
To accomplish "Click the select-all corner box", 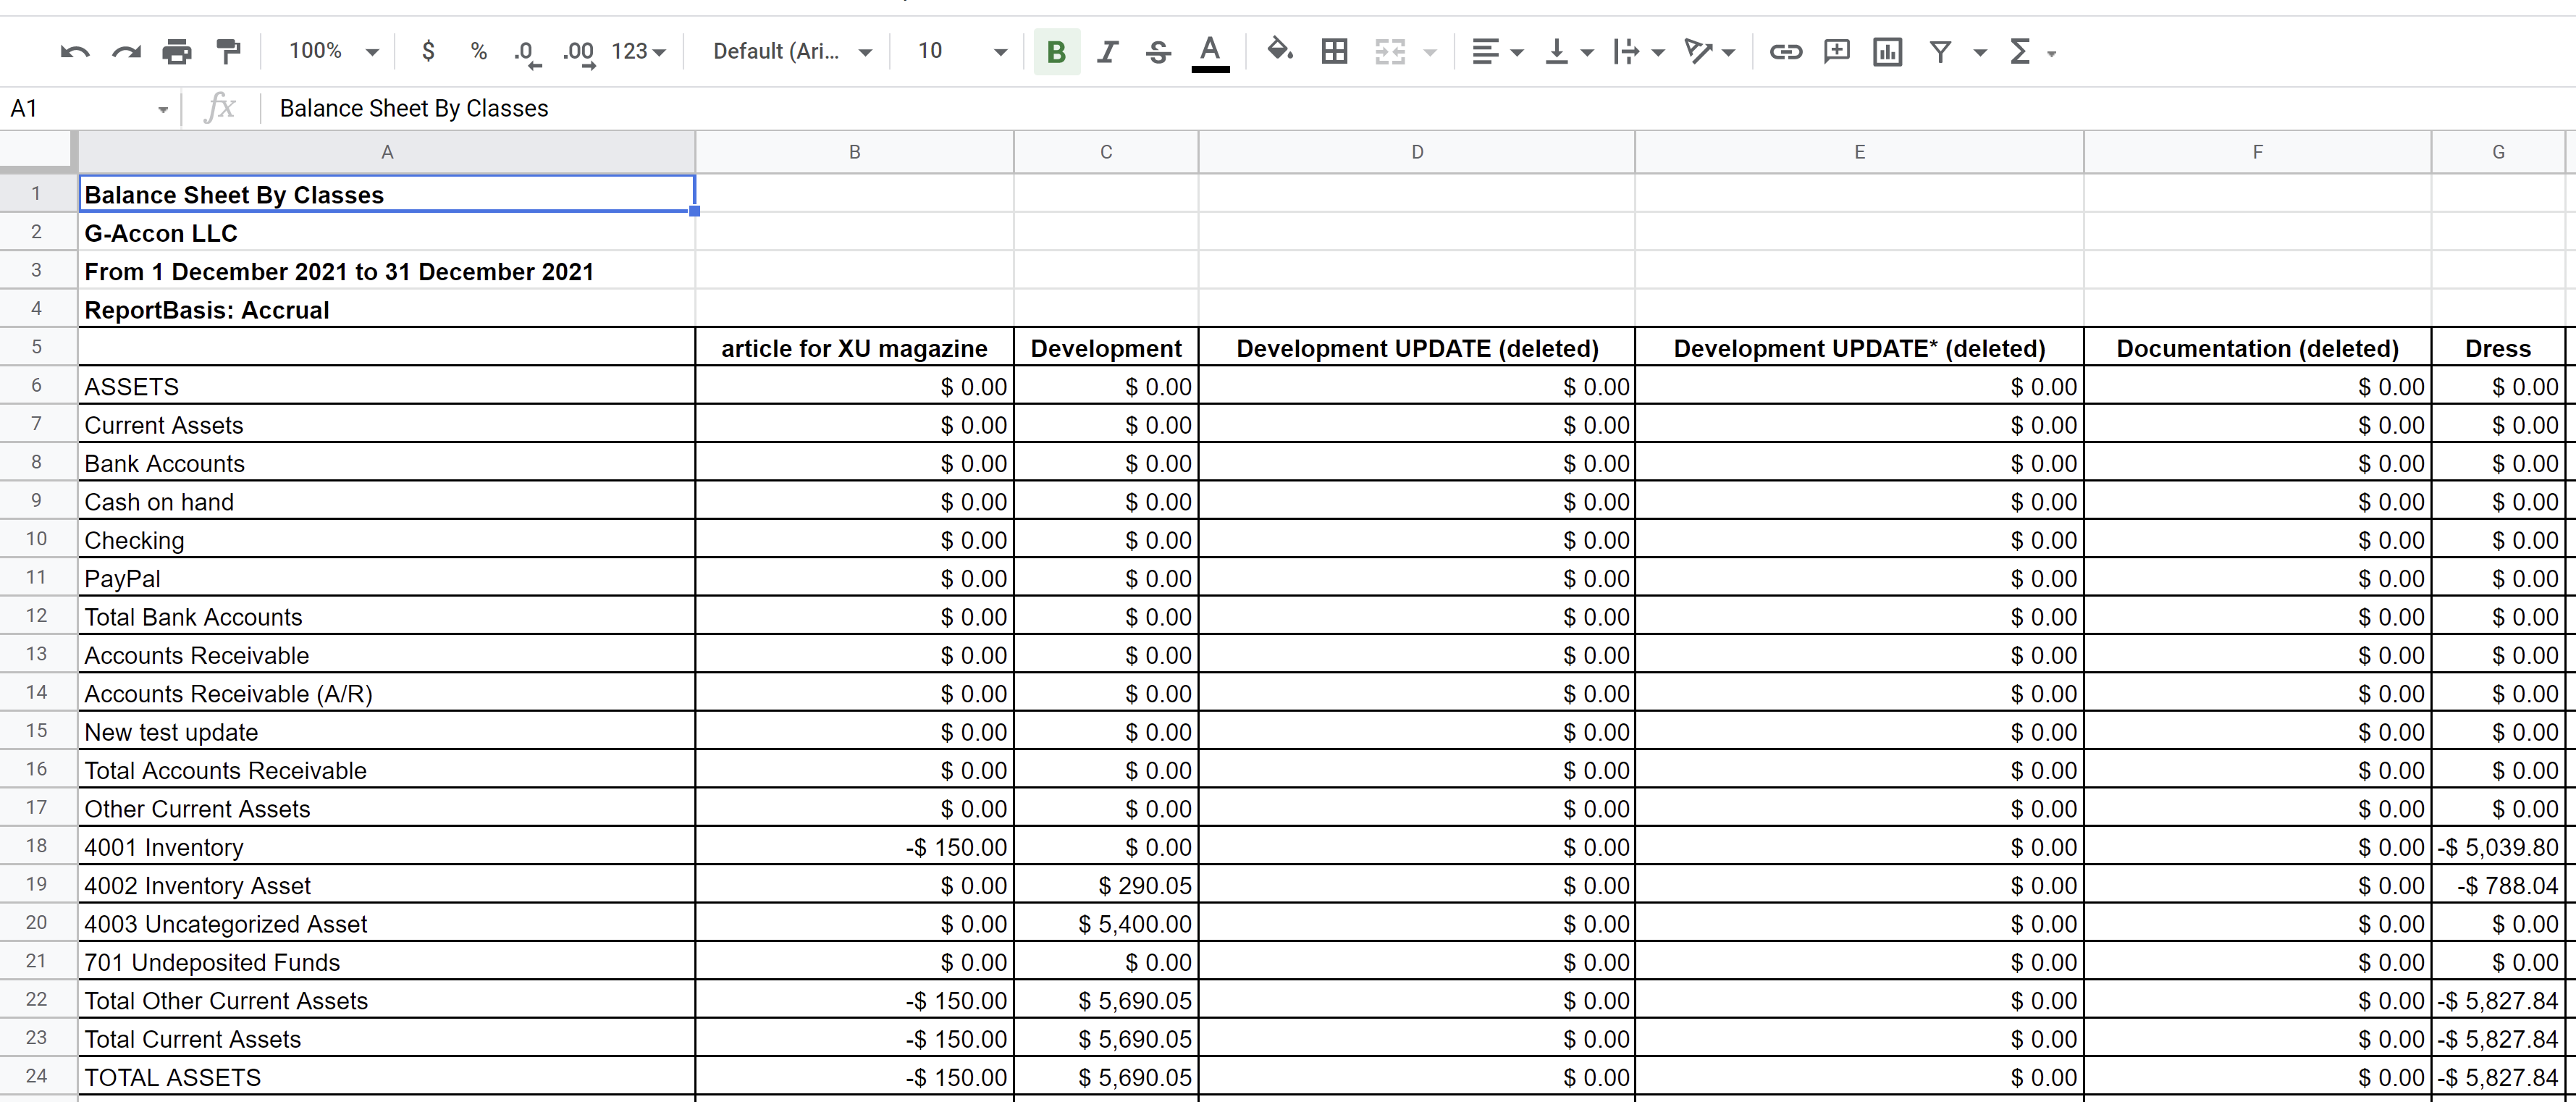I will 37,152.
